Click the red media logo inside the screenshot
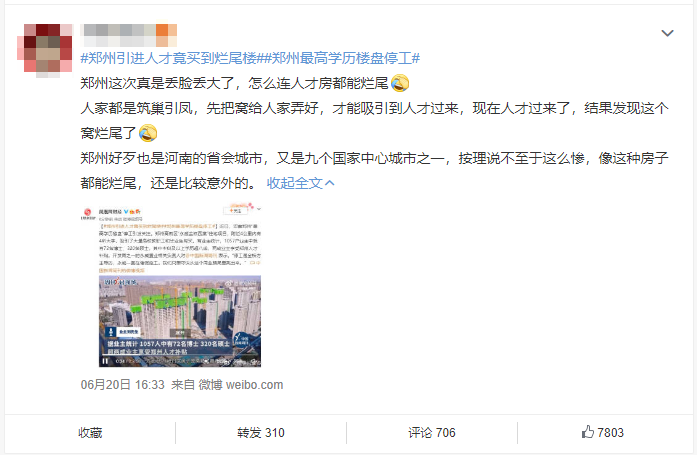The image size is (697, 455). 88,212
